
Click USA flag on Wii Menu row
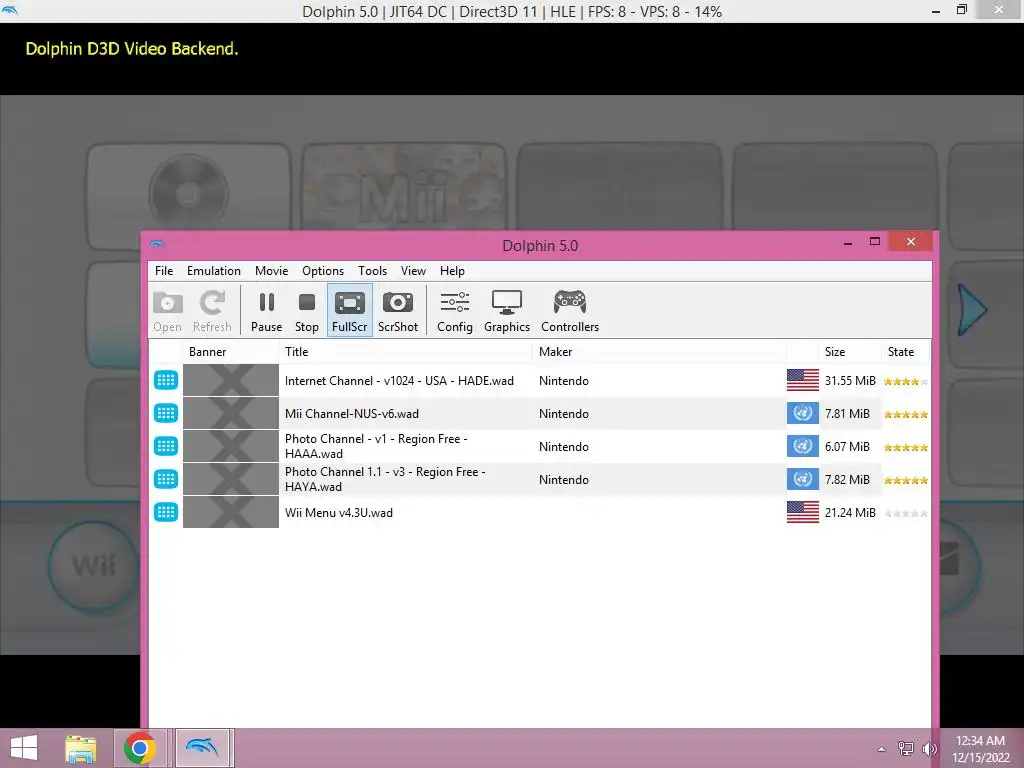coord(803,512)
